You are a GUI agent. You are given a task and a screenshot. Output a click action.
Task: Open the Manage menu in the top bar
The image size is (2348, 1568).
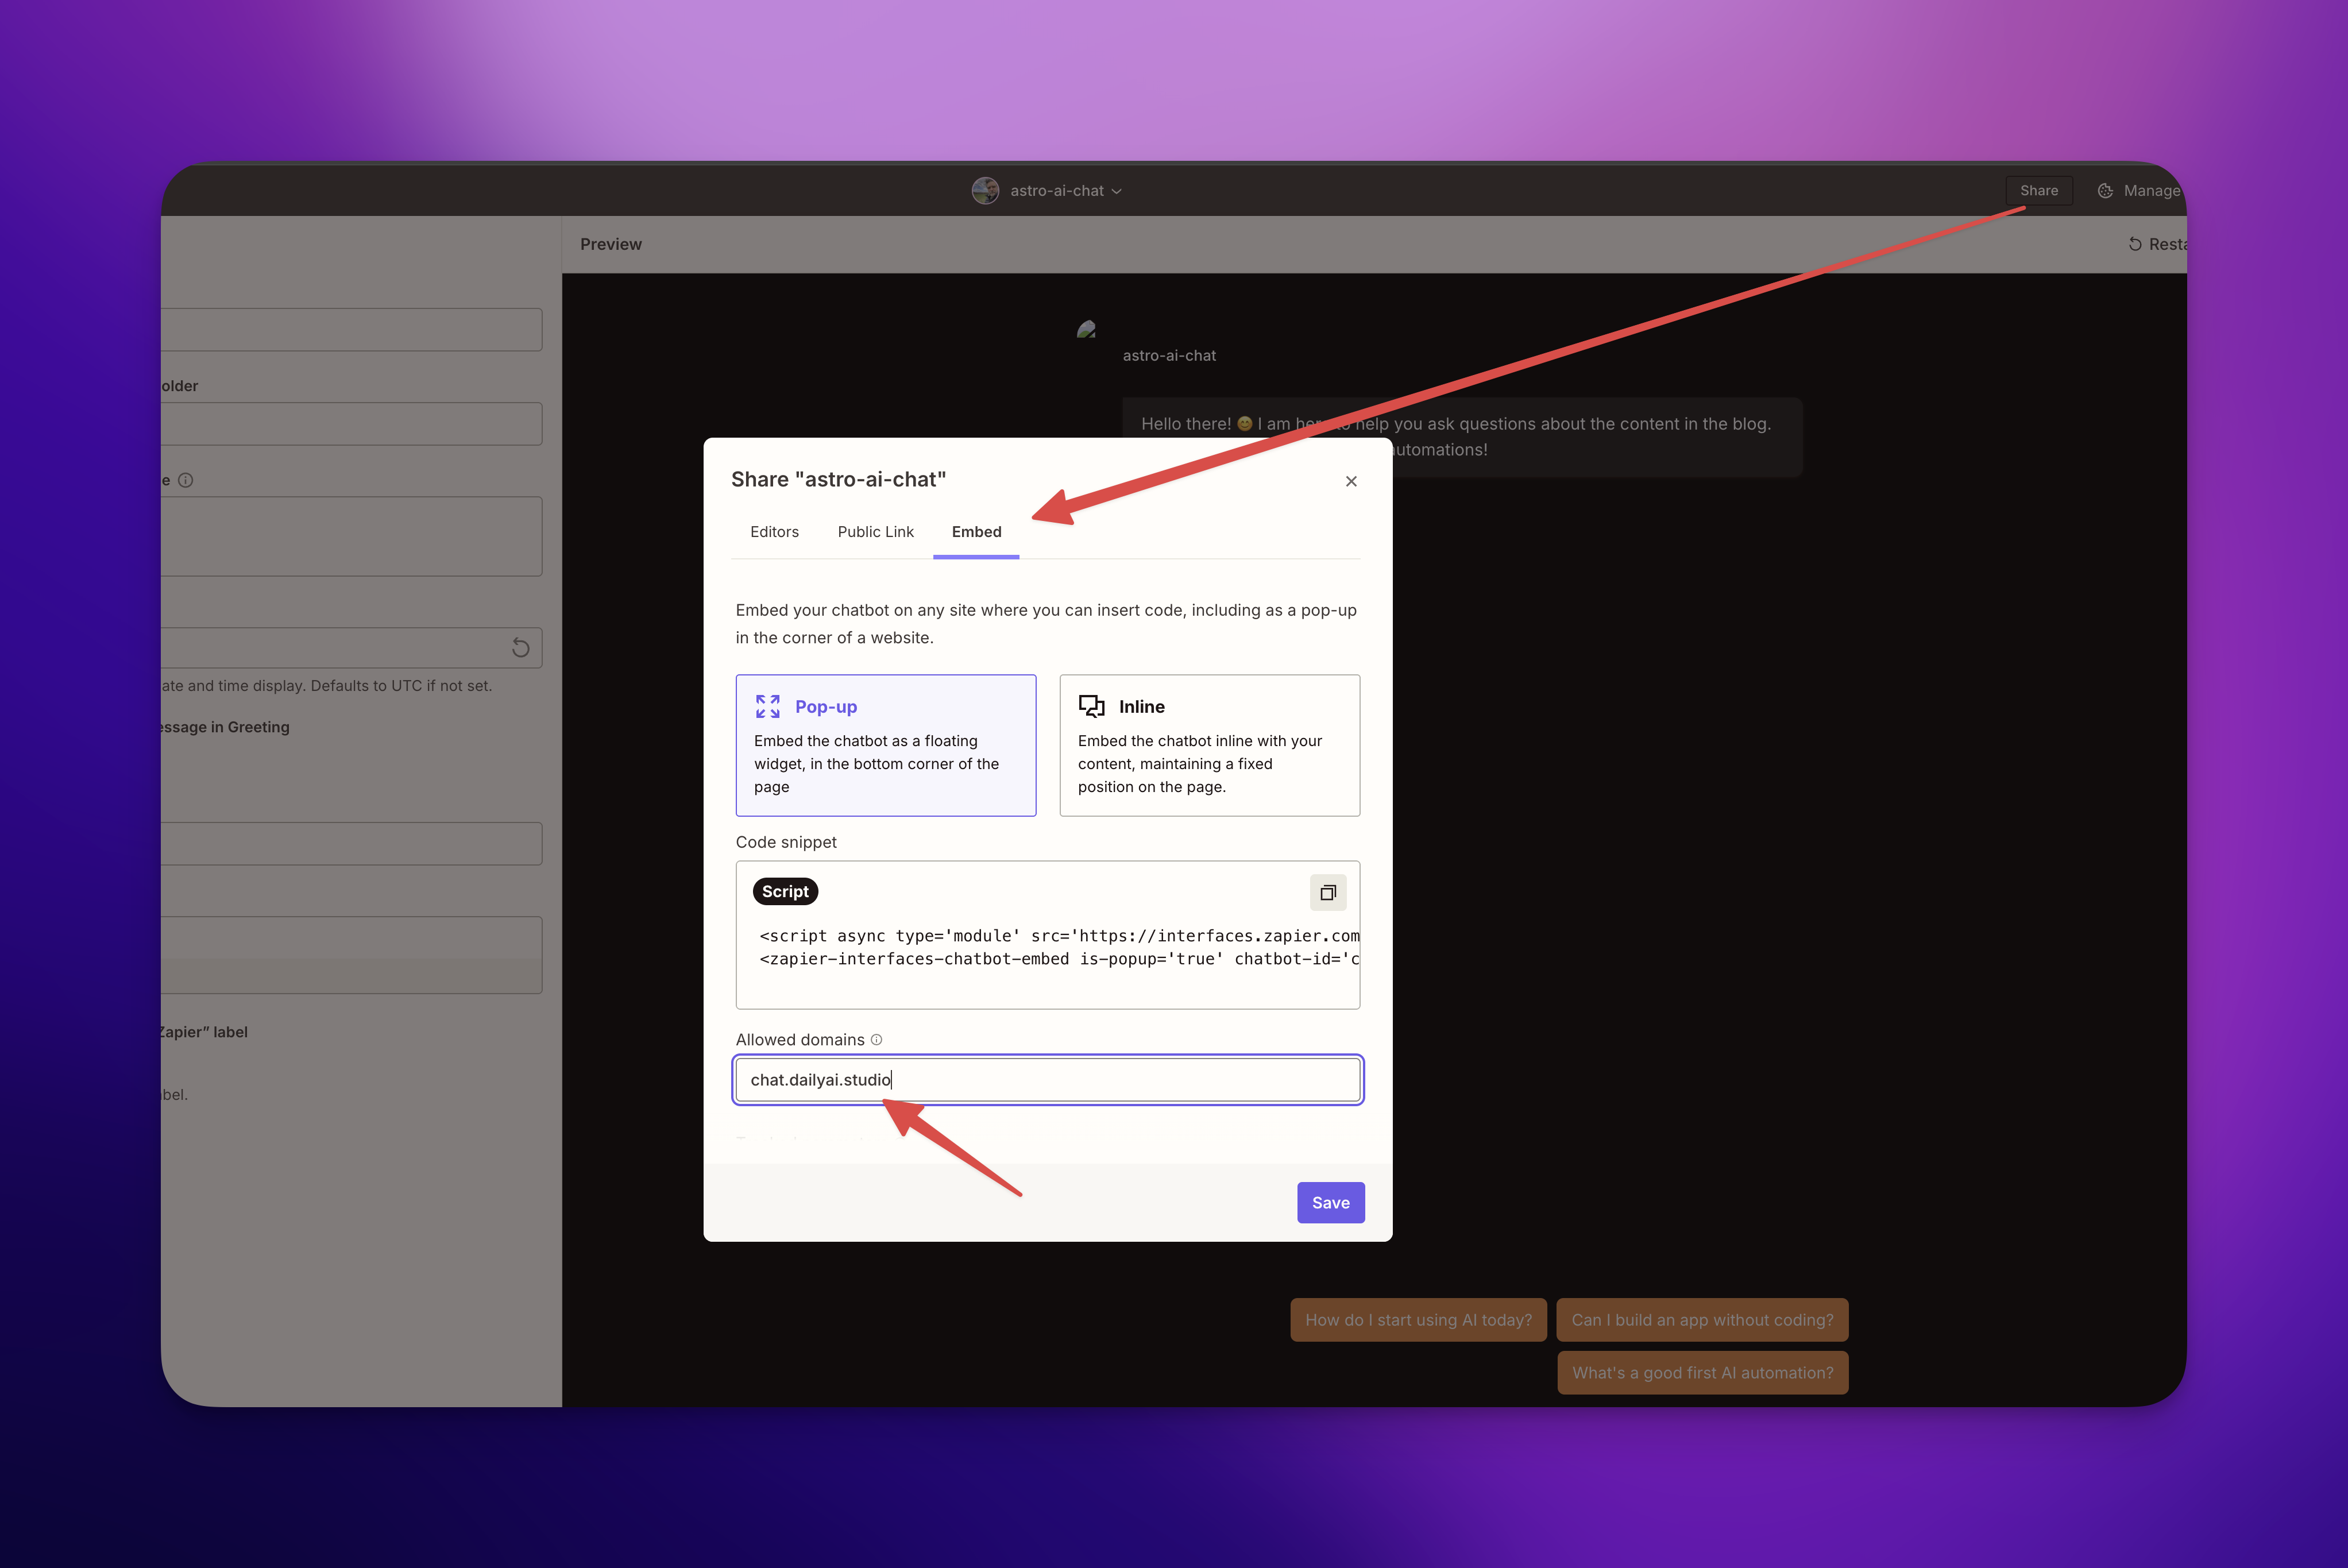click(2139, 190)
